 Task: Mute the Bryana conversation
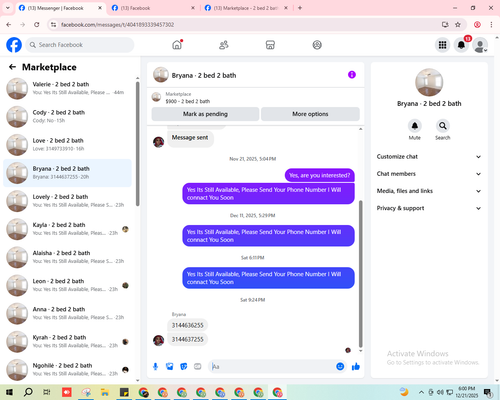[x=415, y=126]
